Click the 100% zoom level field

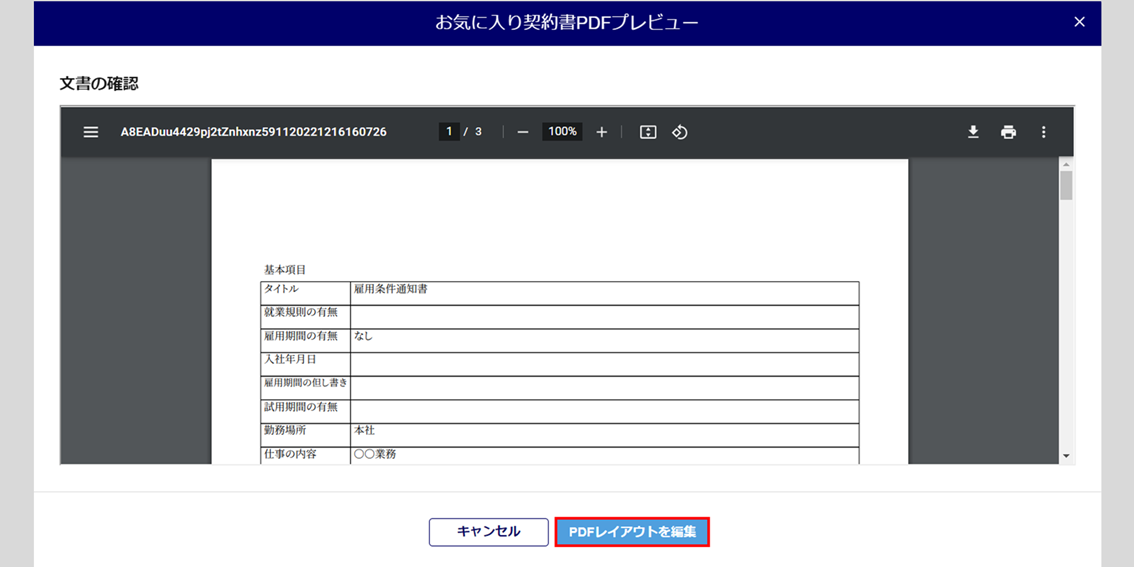562,132
